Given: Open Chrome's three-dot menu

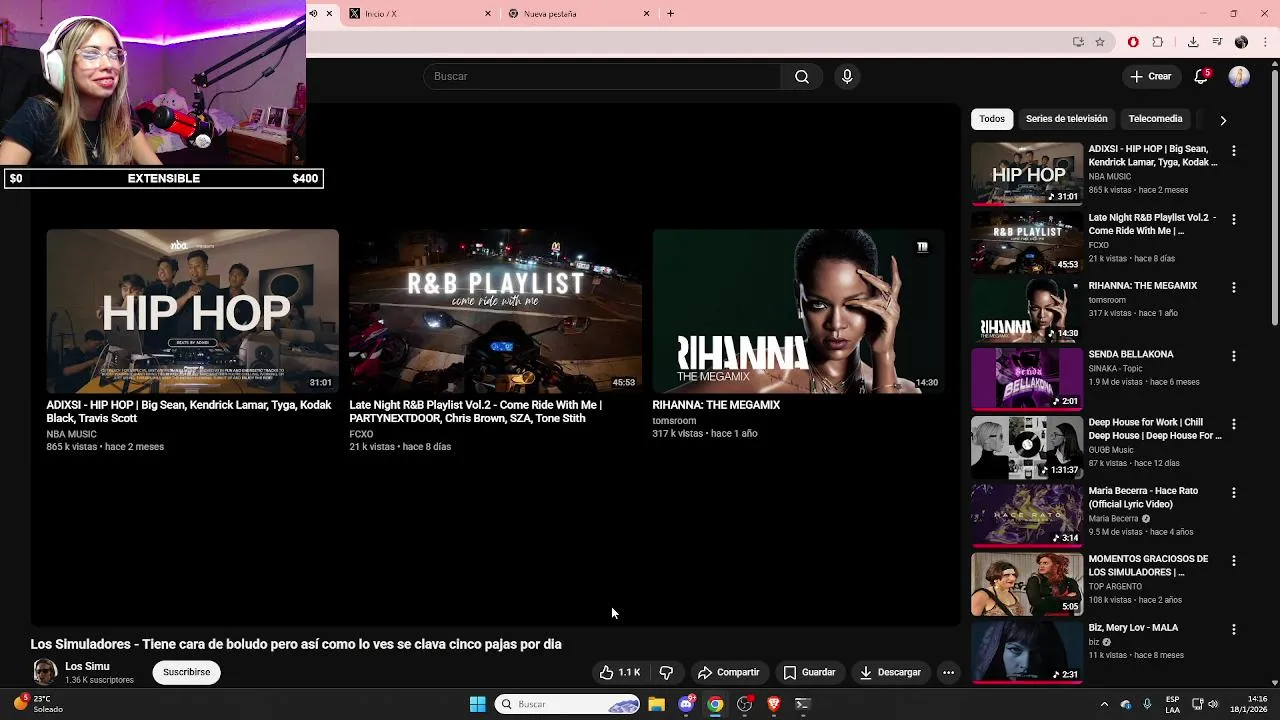Looking at the screenshot, I should coord(1265,42).
